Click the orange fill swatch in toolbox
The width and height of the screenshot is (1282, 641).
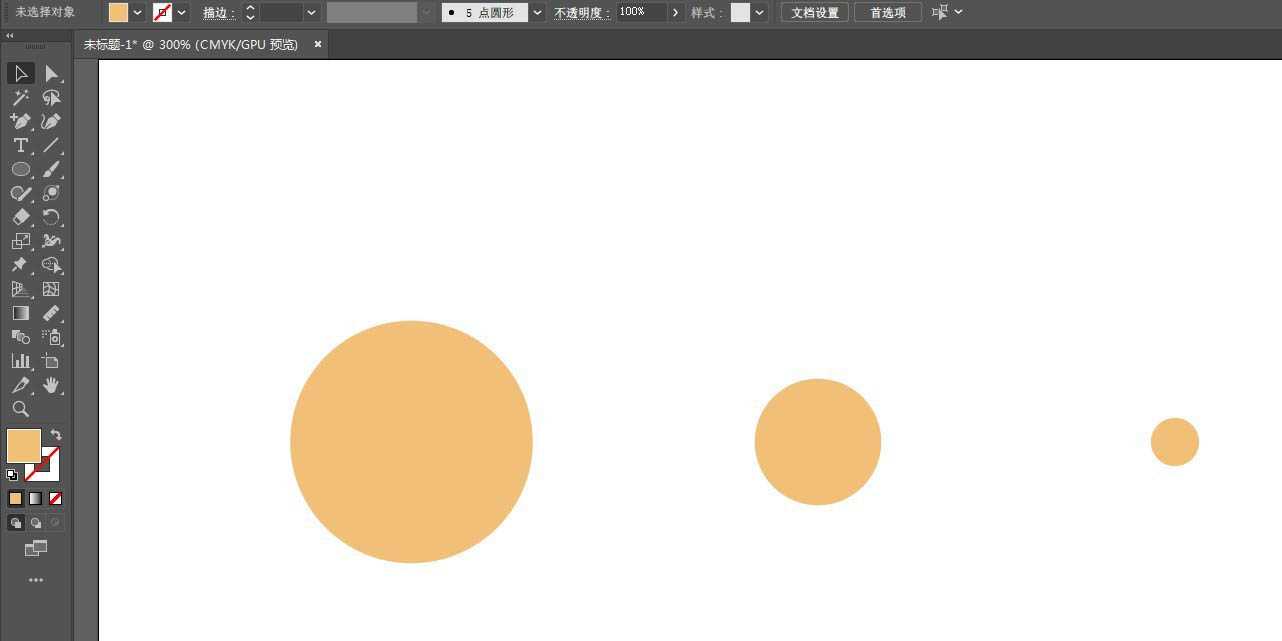[23, 445]
